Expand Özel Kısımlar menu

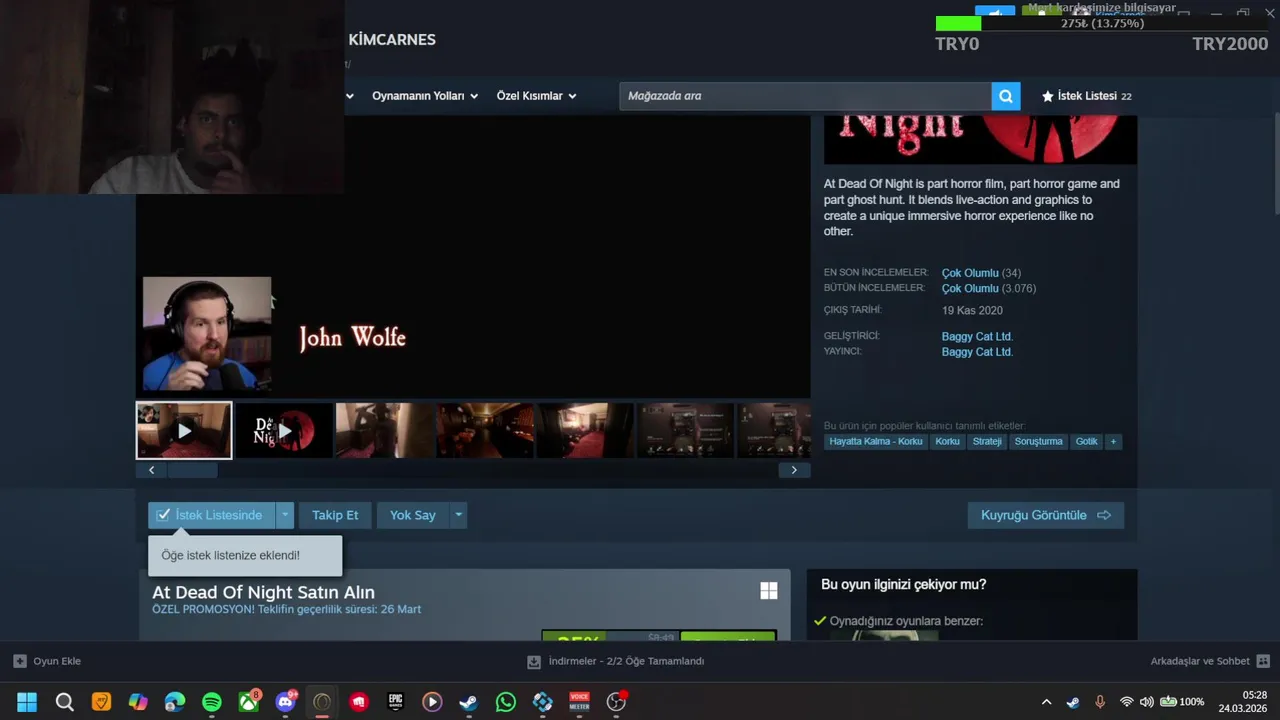coord(537,96)
